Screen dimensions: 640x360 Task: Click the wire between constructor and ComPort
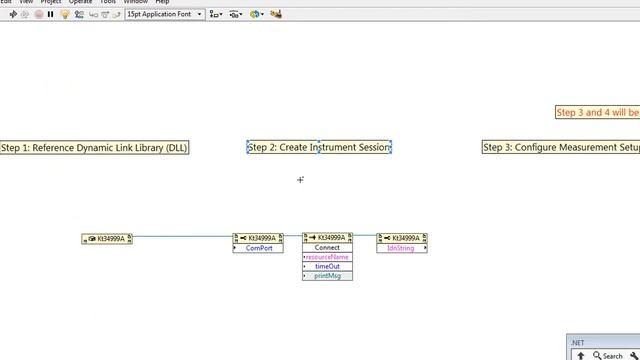pos(182,236)
